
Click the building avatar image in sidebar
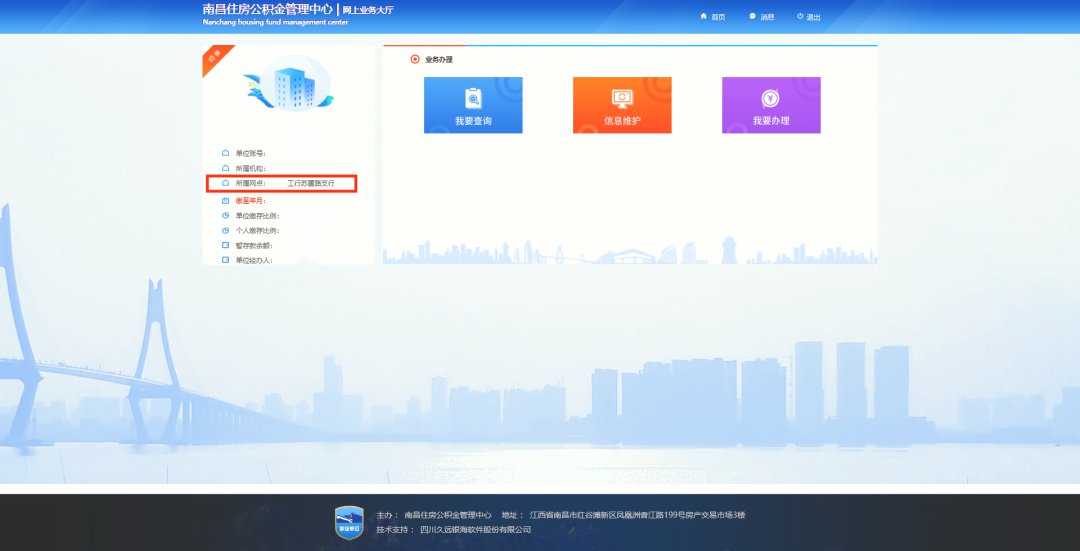tap(289, 85)
